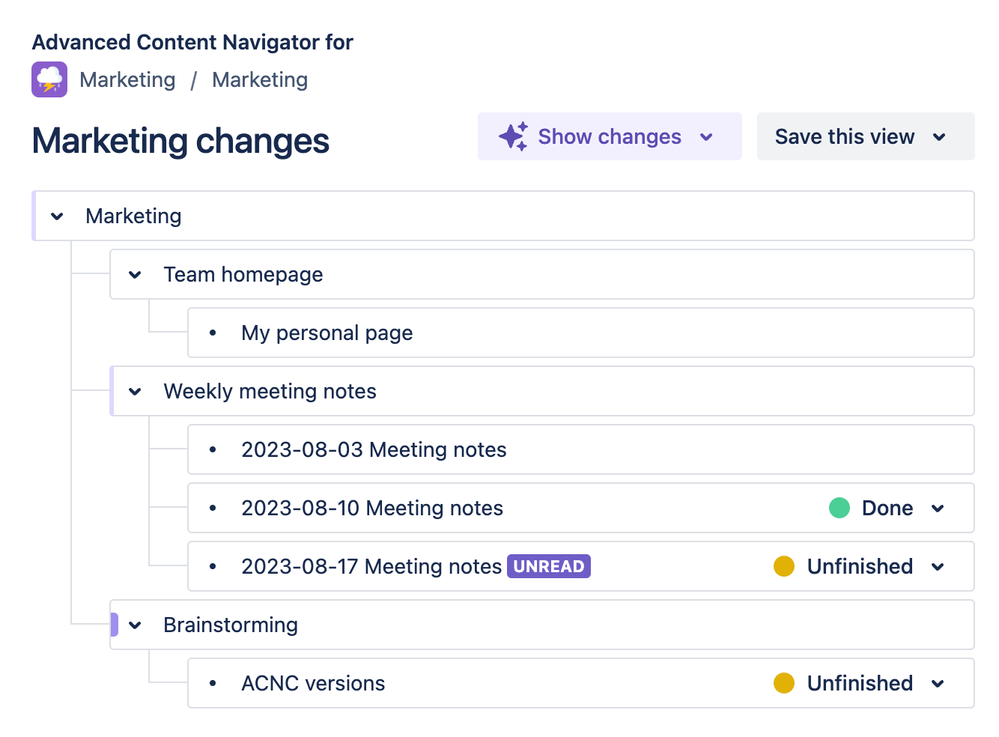Open the first Marketing breadcrumb link
This screenshot has width=999, height=737.
[127, 79]
